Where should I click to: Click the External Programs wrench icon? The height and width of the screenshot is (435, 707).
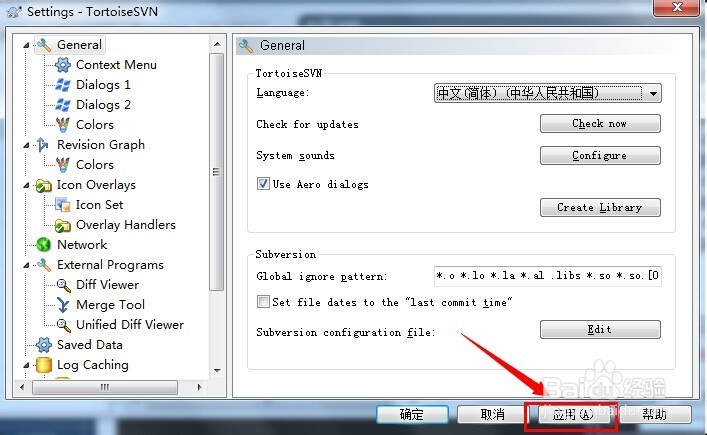click(x=44, y=265)
